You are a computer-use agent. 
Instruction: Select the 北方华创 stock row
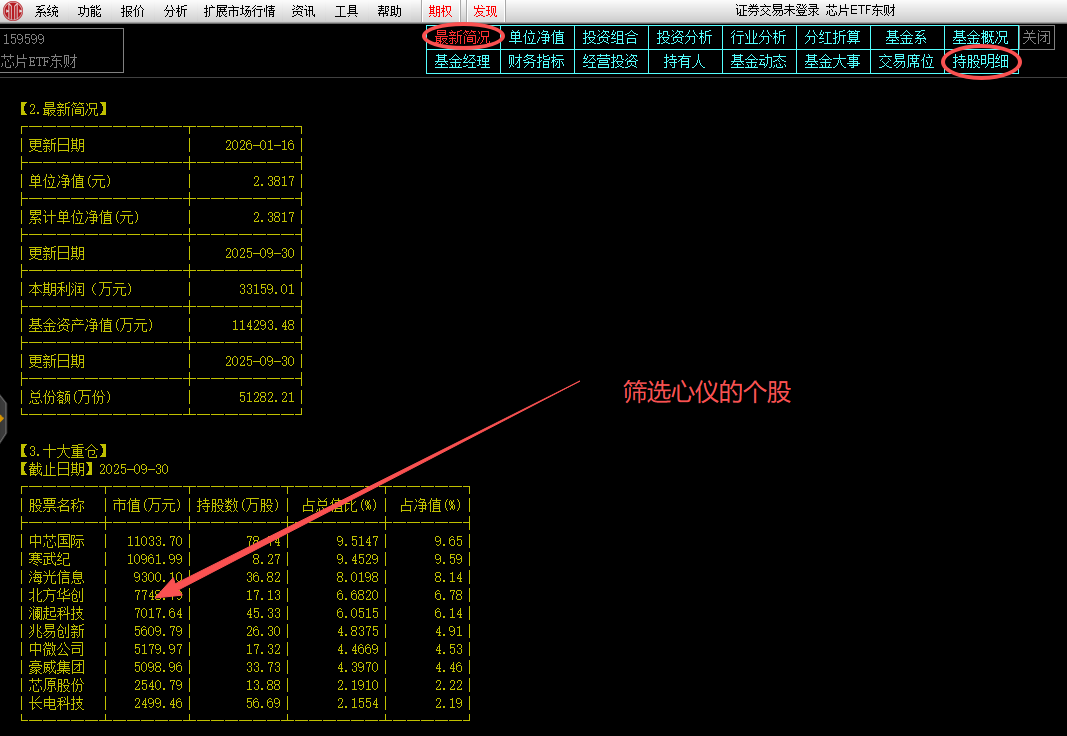(x=246, y=595)
